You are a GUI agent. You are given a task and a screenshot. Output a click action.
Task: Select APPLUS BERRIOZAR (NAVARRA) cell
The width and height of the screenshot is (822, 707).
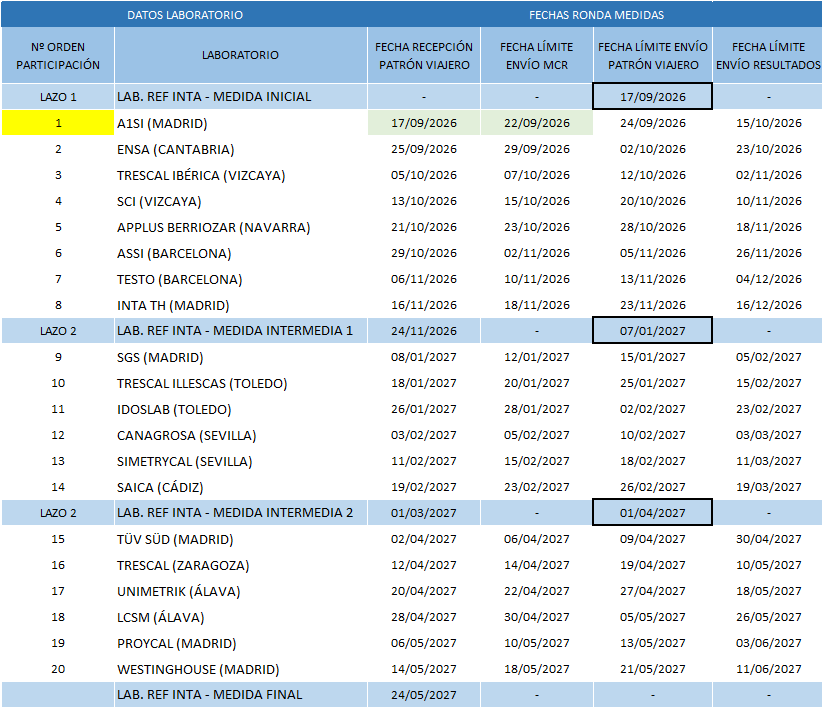pyautogui.click(x=241, y=227)
